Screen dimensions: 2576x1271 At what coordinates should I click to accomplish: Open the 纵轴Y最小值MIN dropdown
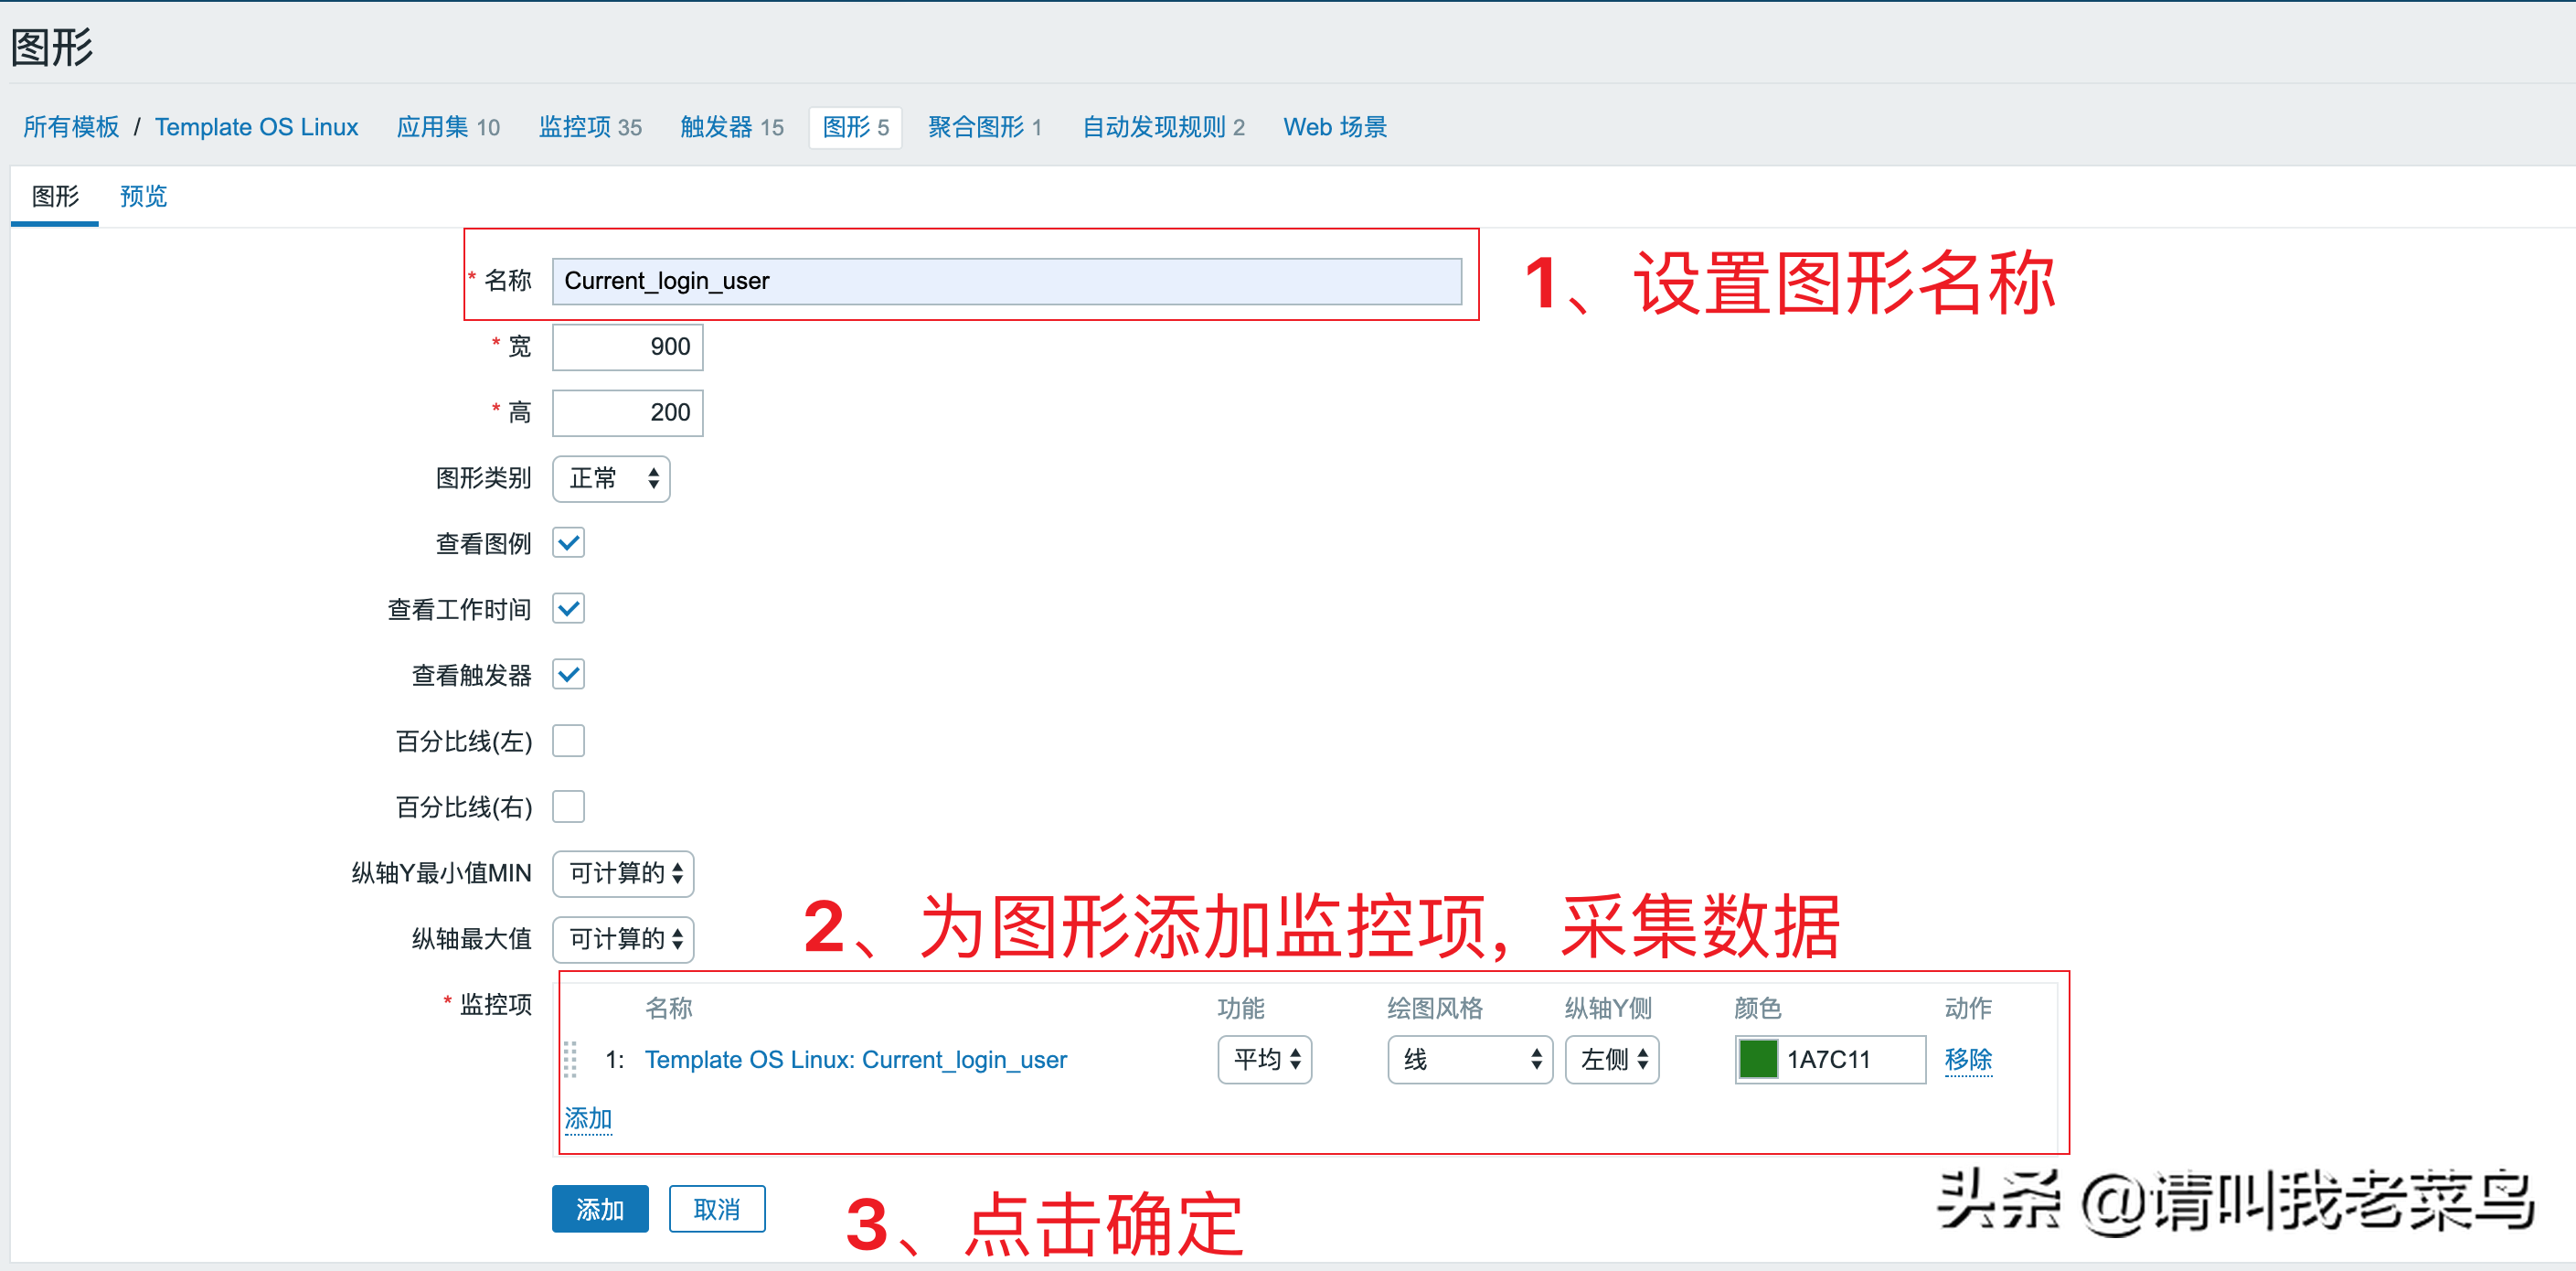[x=622, y=873]
